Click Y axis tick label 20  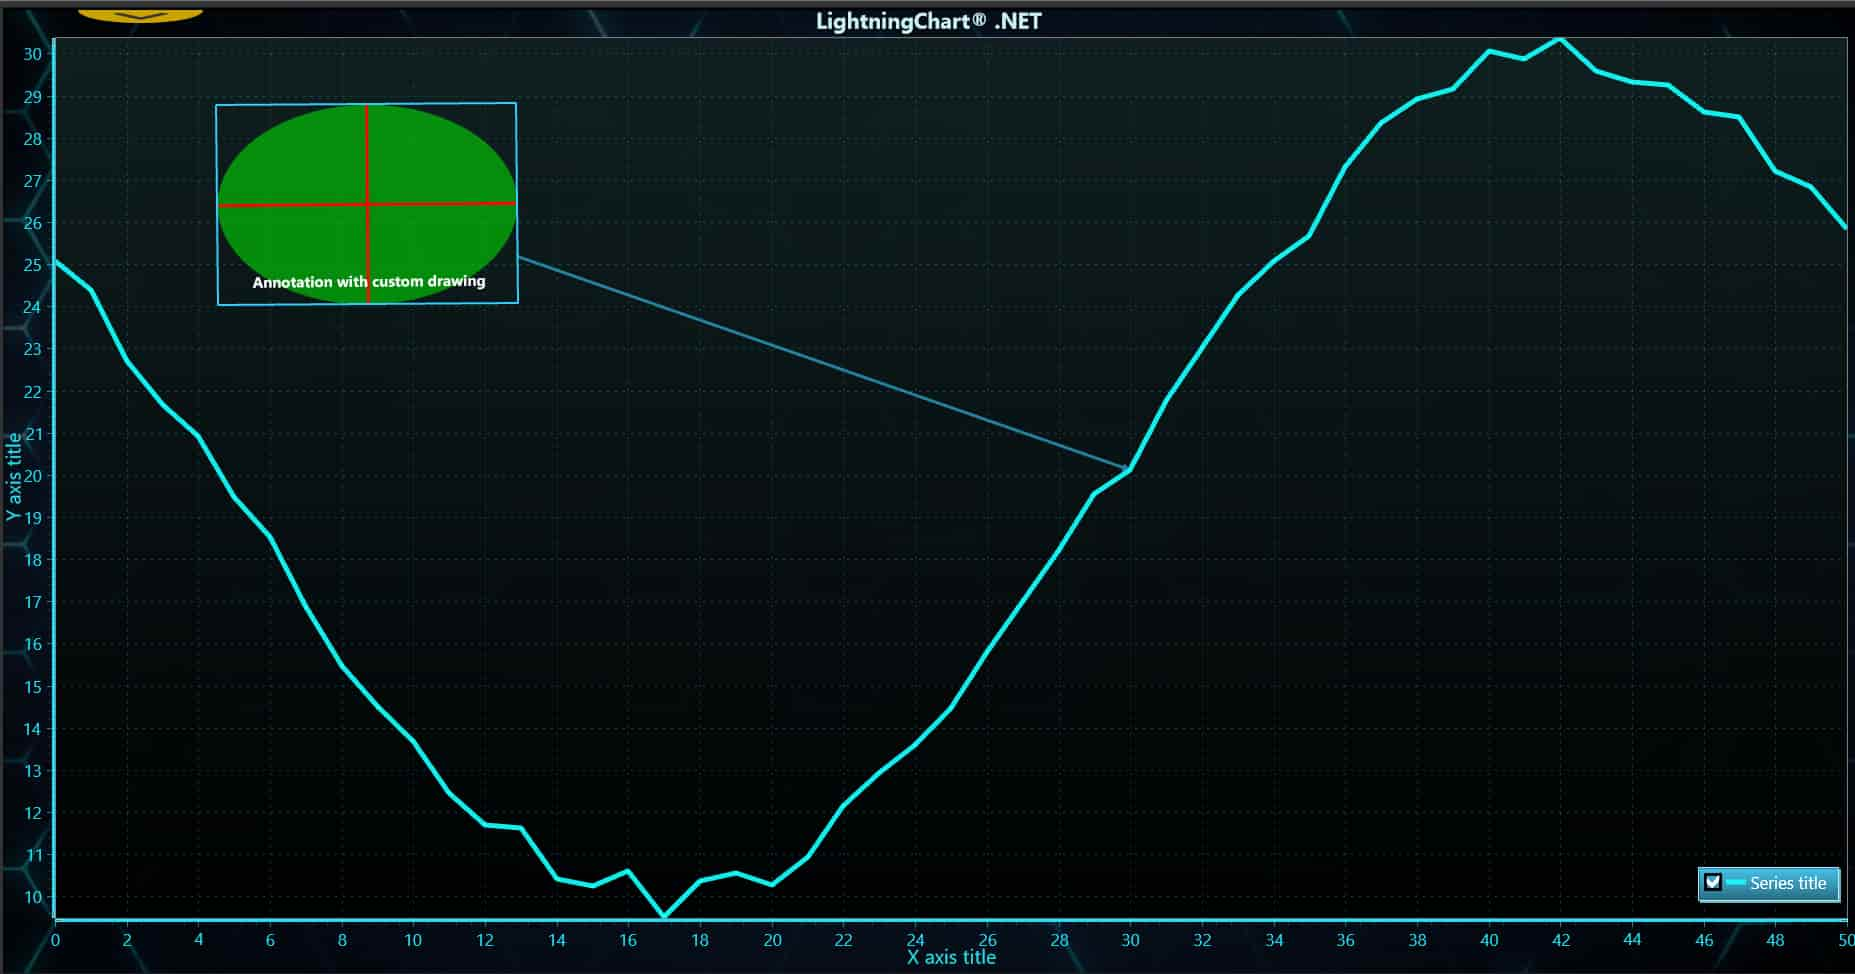(33, 476)
